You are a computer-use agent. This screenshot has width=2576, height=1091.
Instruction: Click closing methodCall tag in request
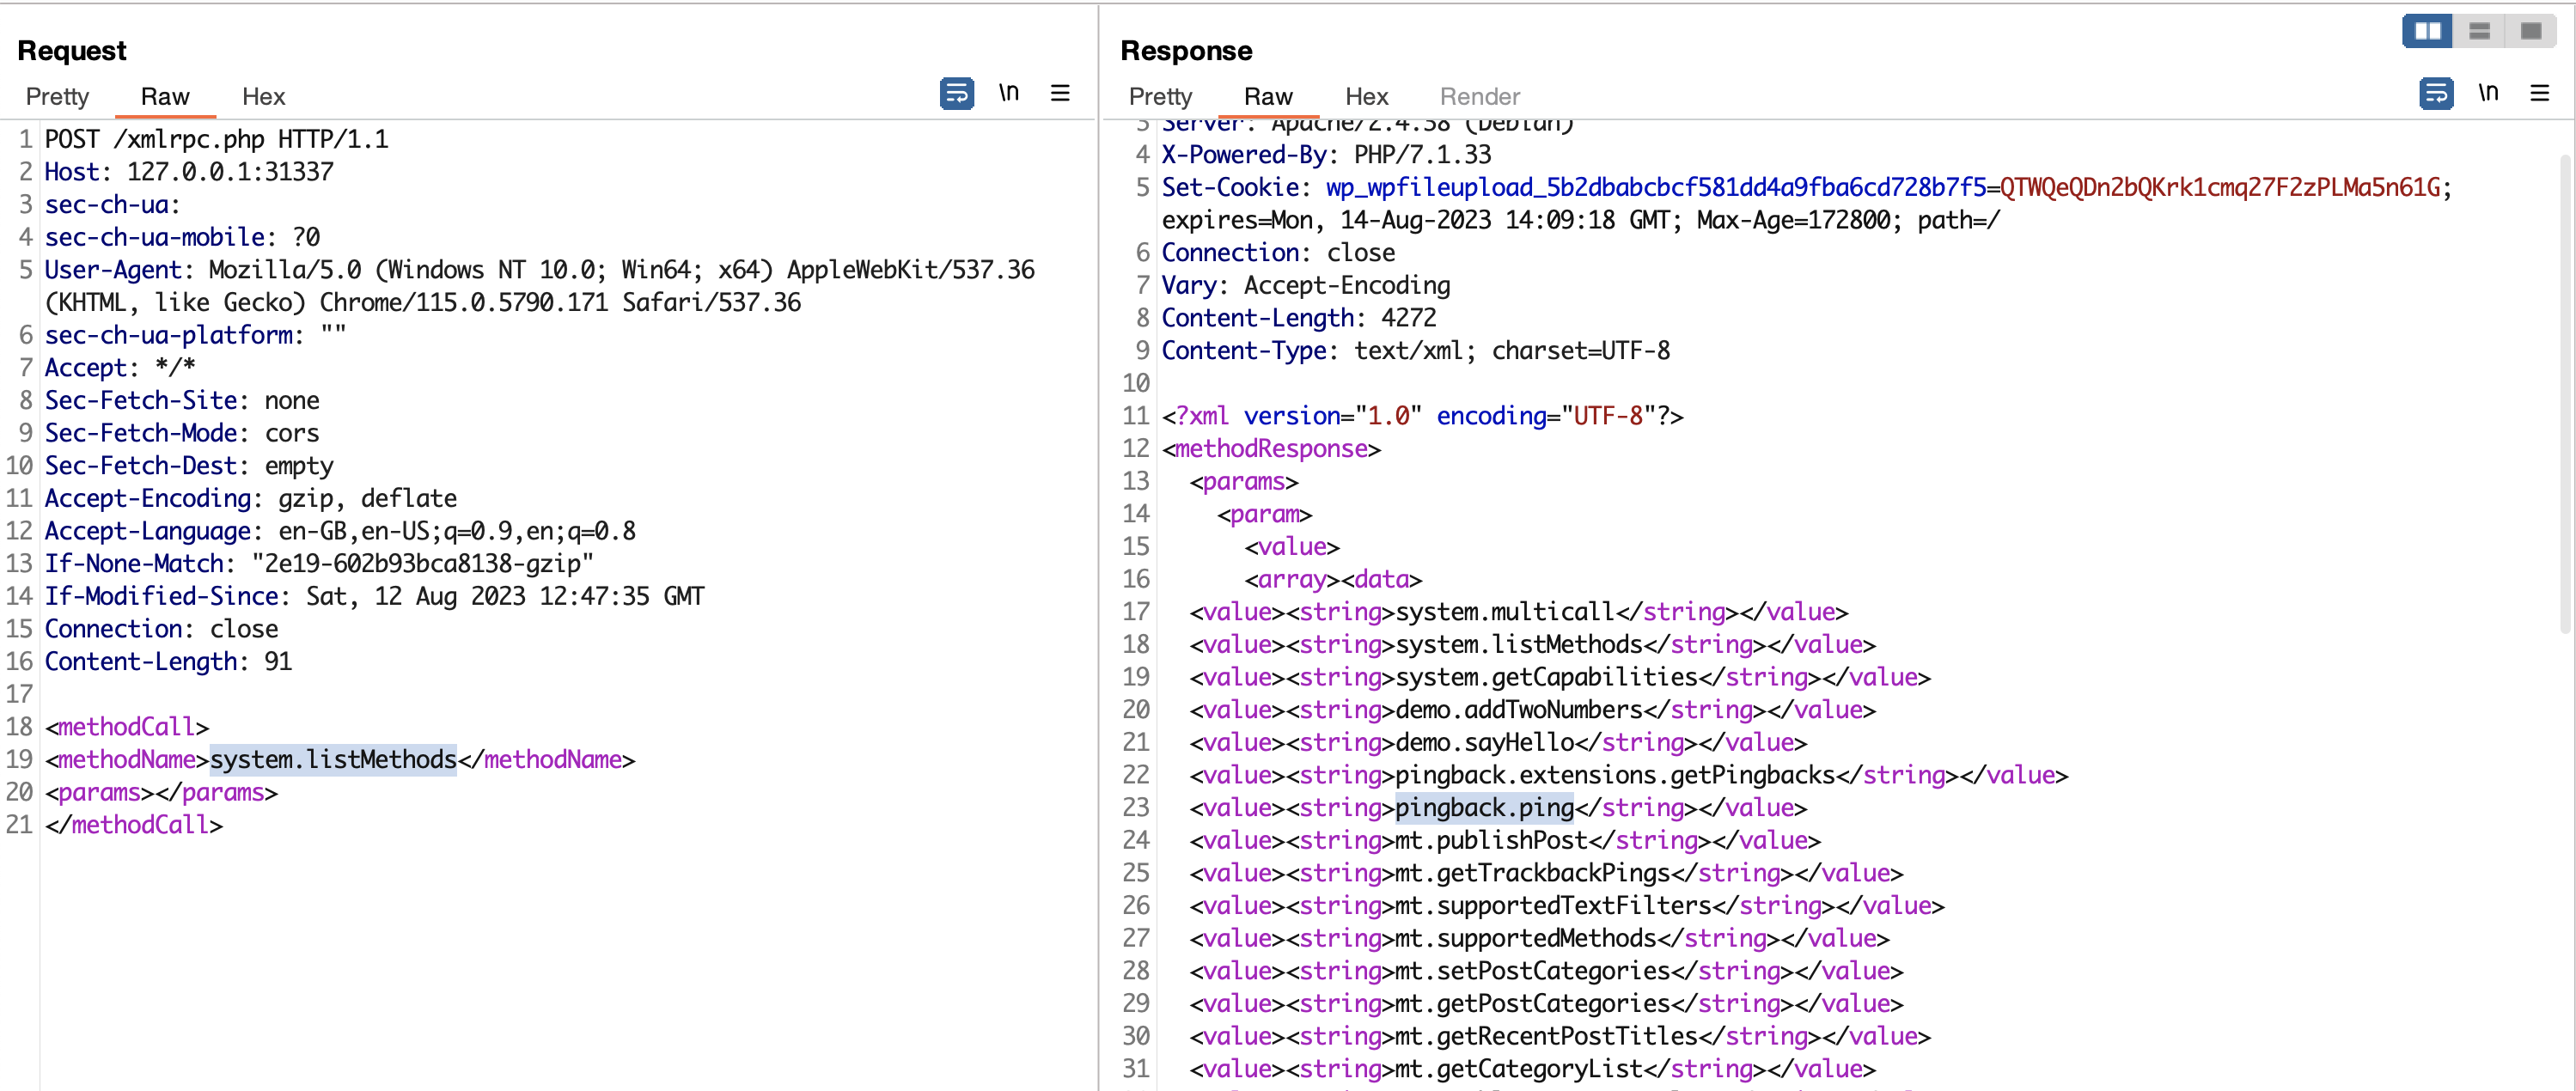pos(133,824)
